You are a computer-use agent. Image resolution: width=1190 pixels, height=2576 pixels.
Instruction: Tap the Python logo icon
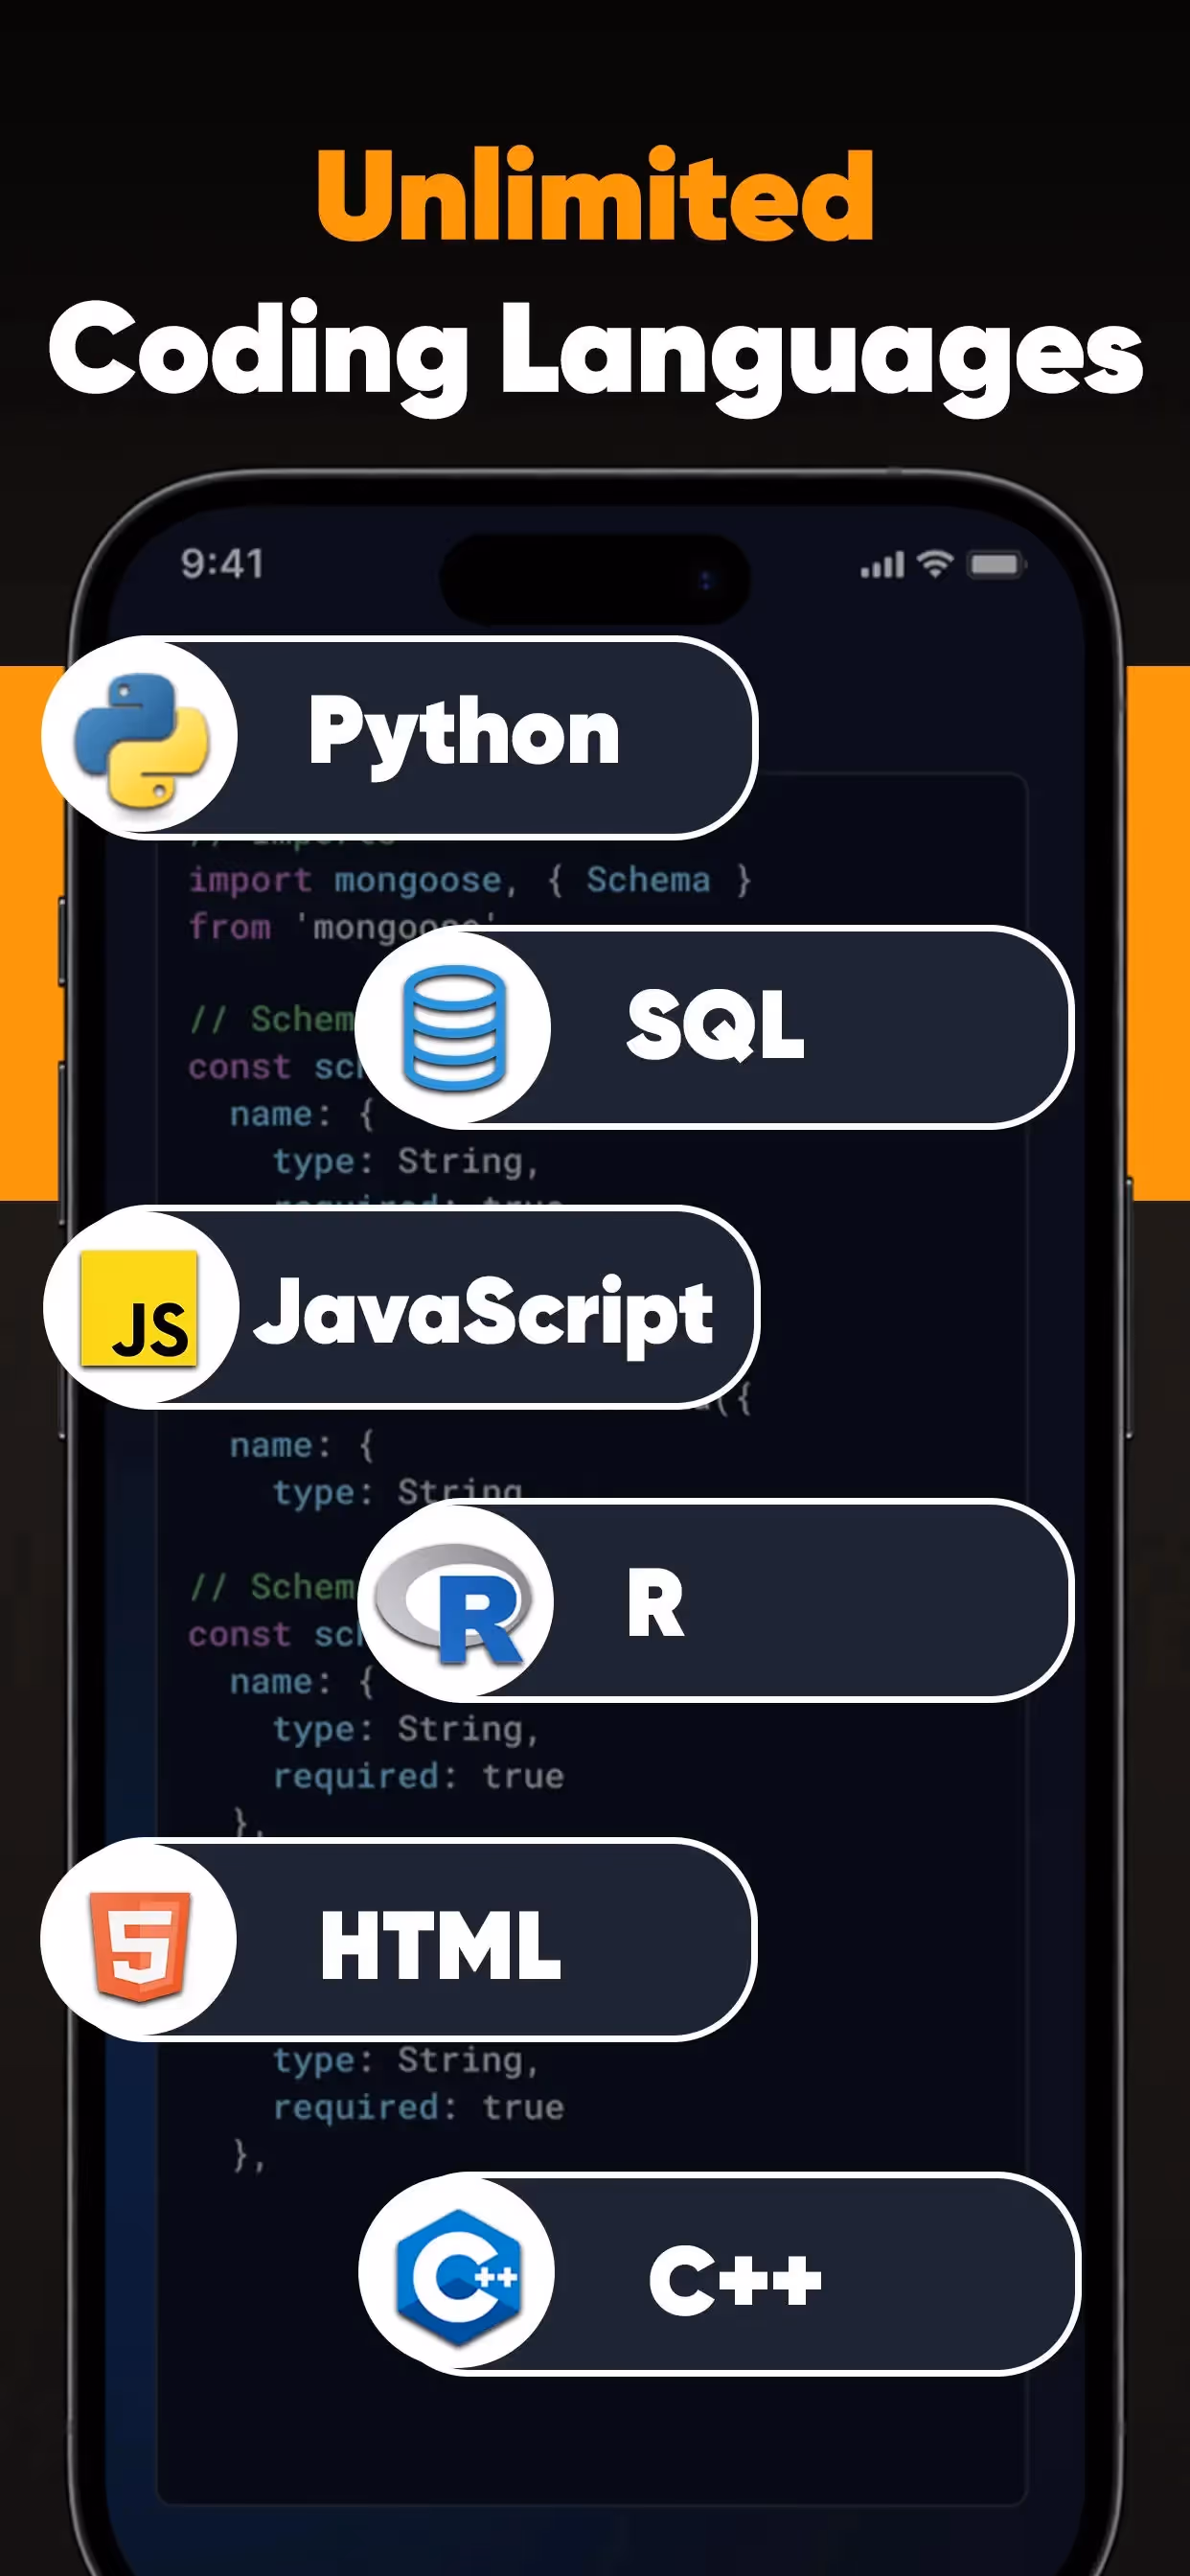(141, 738)
